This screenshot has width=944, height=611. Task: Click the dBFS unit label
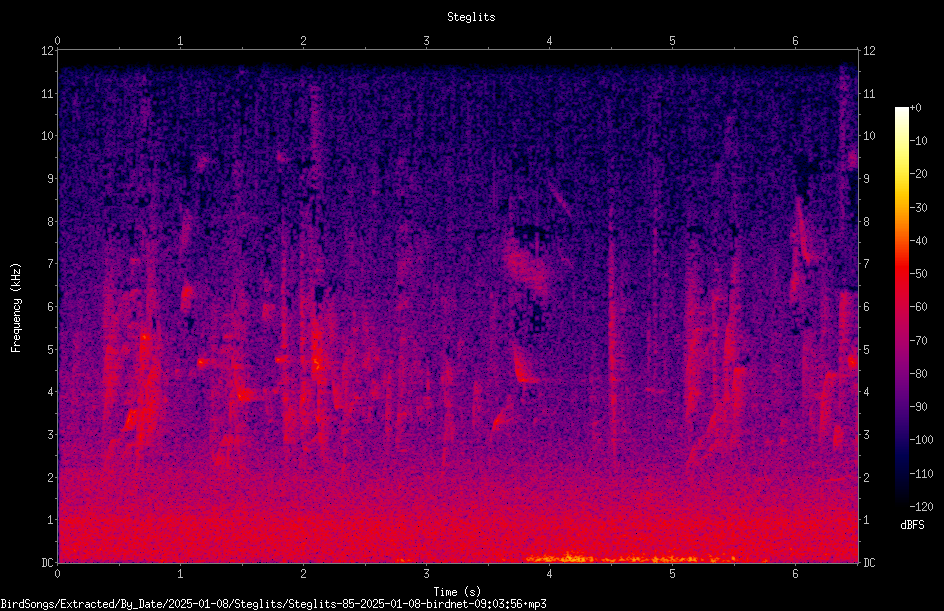[x=912, y=525]
